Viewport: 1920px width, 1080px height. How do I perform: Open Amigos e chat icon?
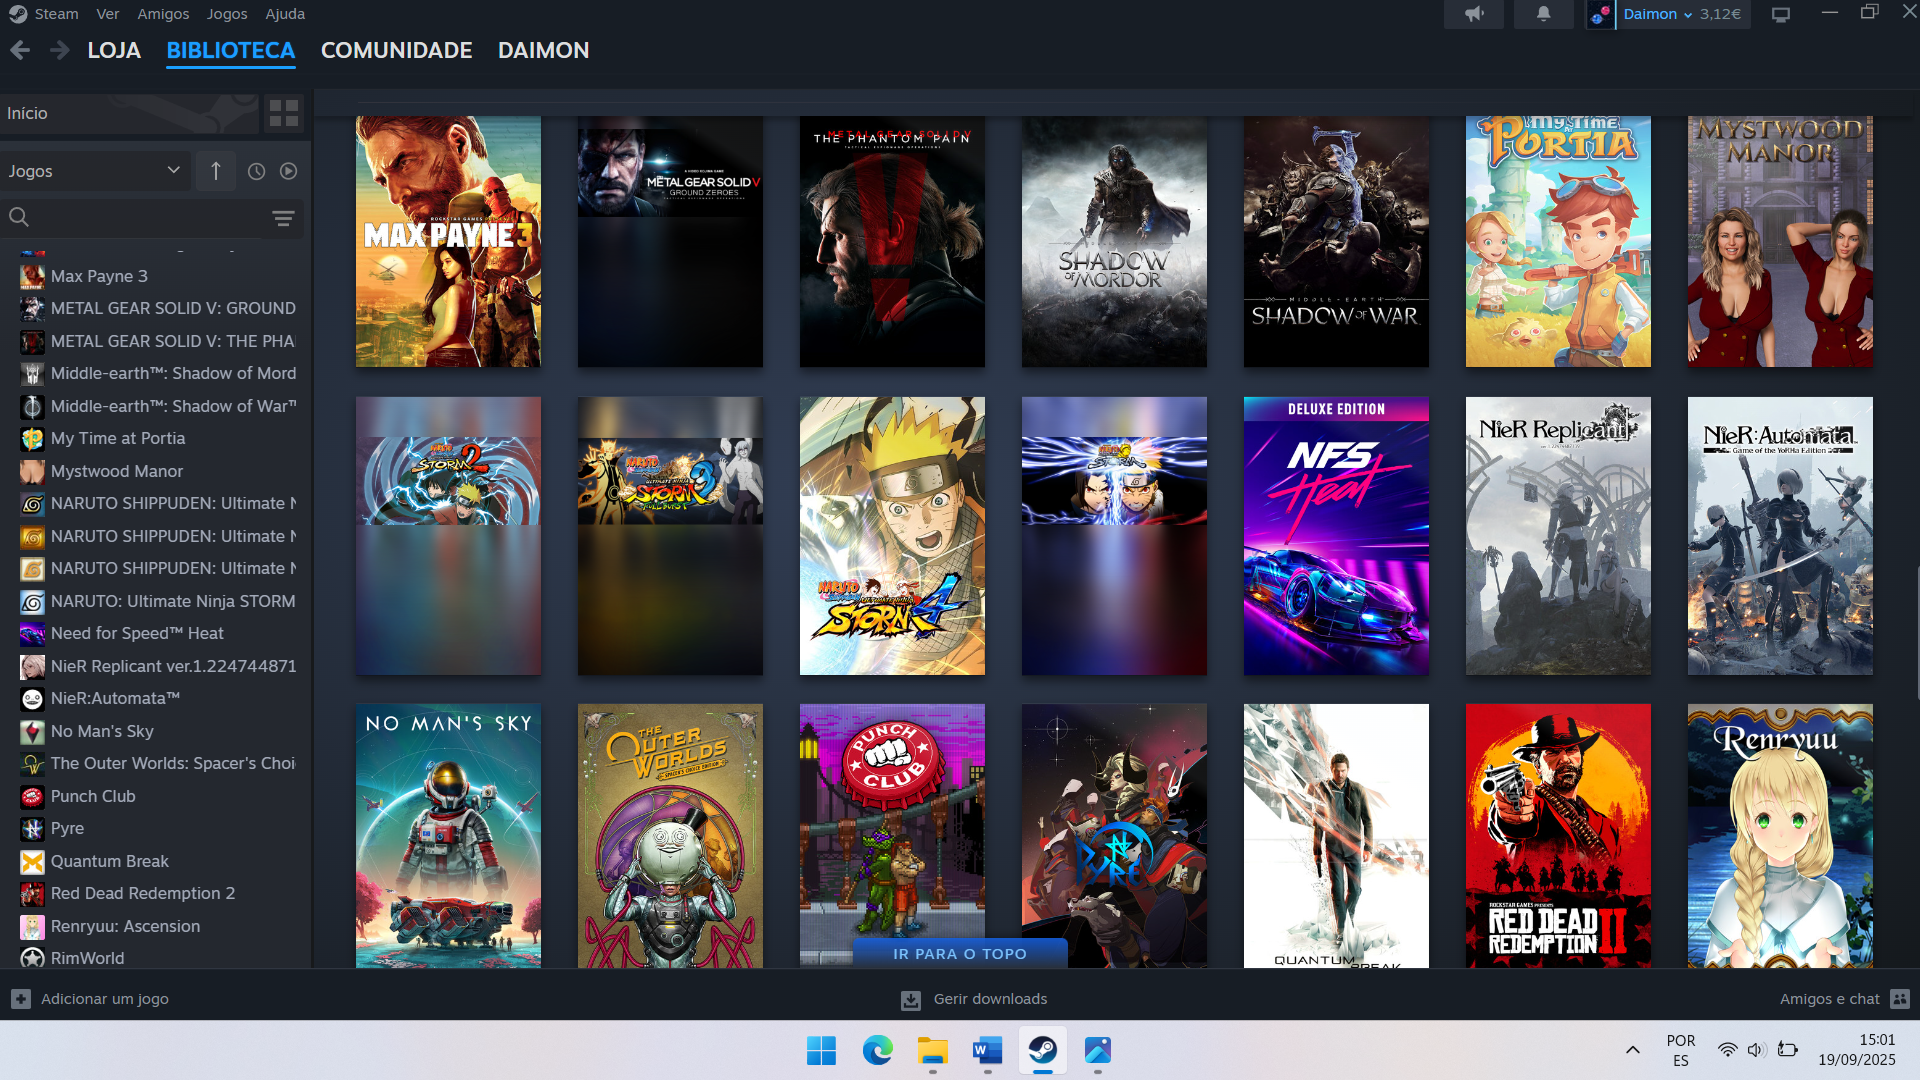(1900, 999)
